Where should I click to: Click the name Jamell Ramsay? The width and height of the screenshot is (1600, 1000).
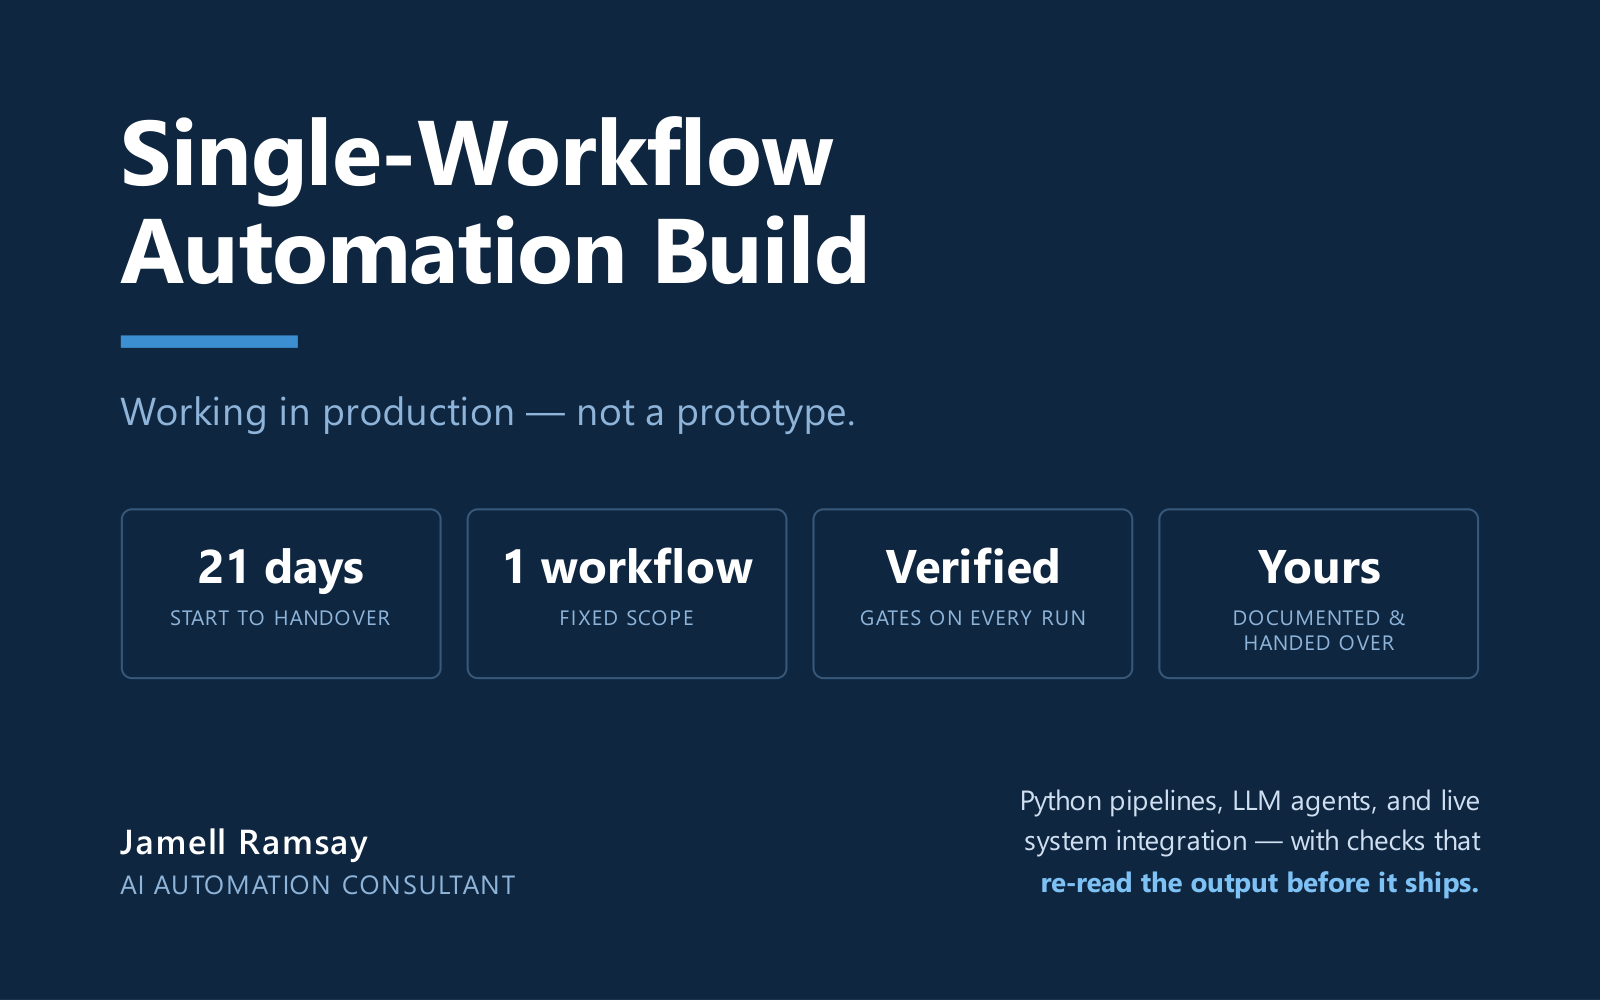tap(244, 843)
